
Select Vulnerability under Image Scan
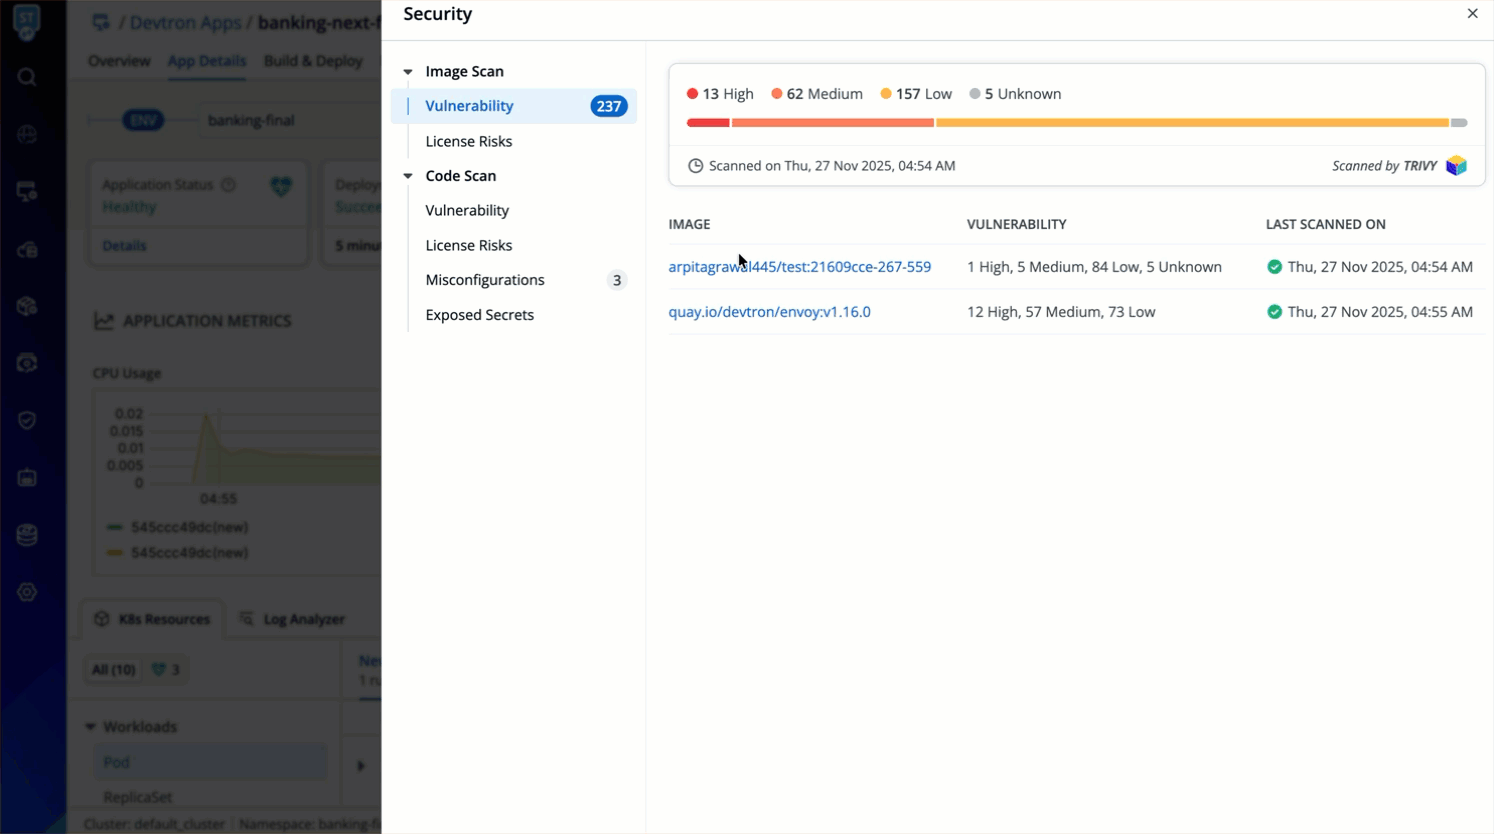[469, 106]
